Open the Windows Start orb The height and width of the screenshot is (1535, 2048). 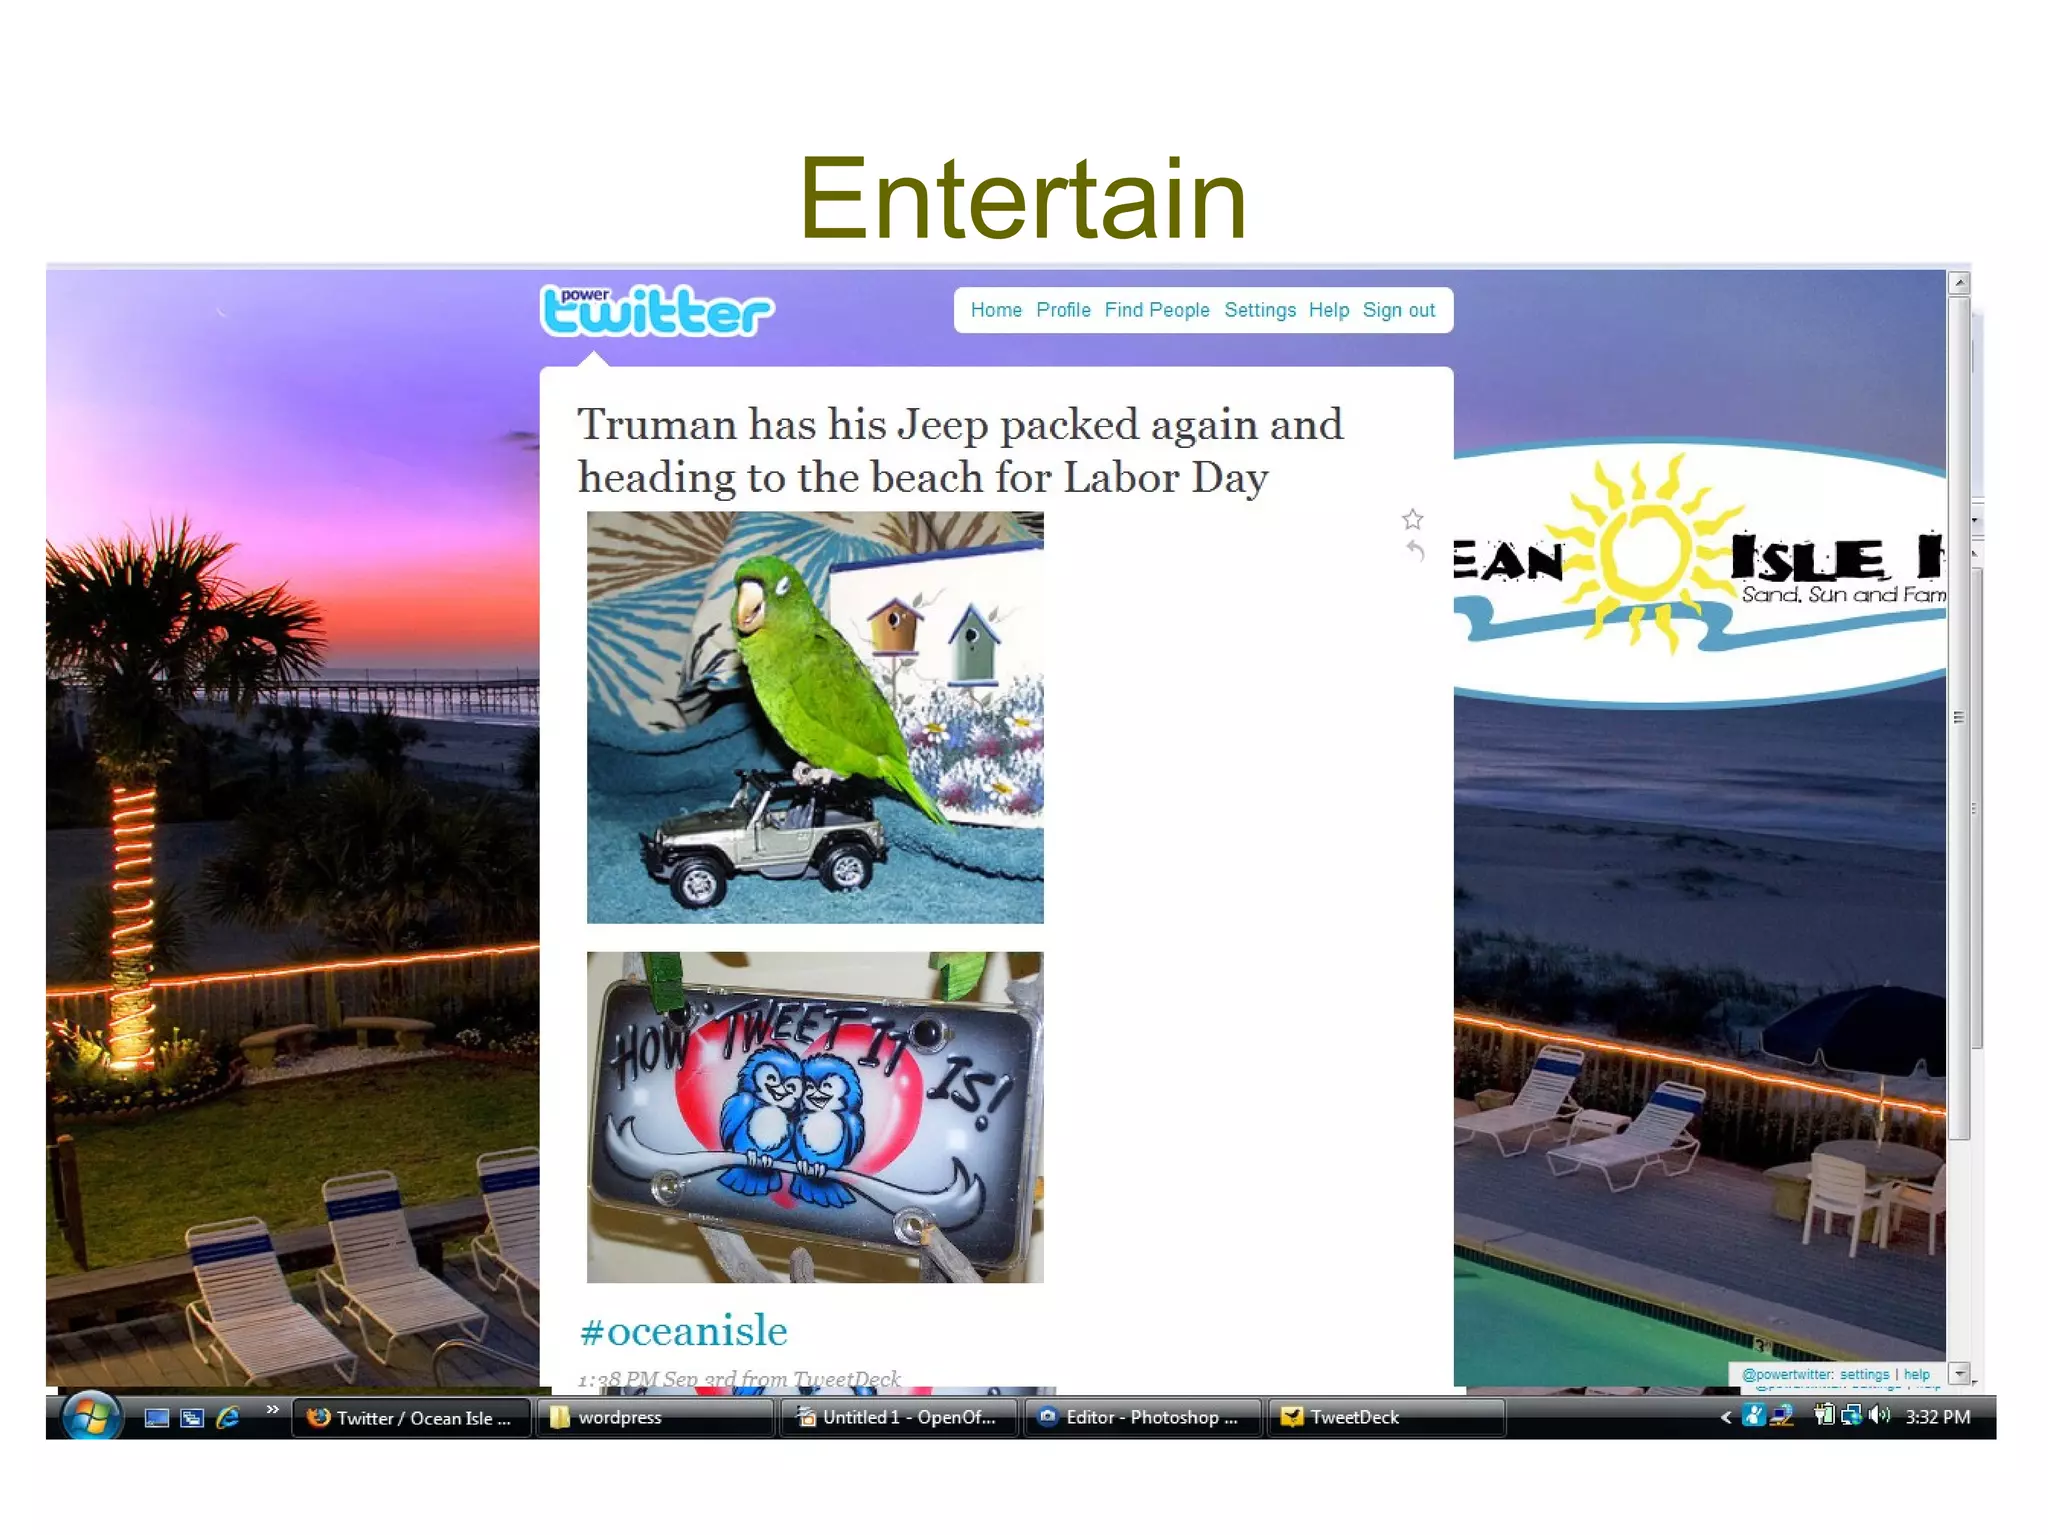coord(91,1416)
